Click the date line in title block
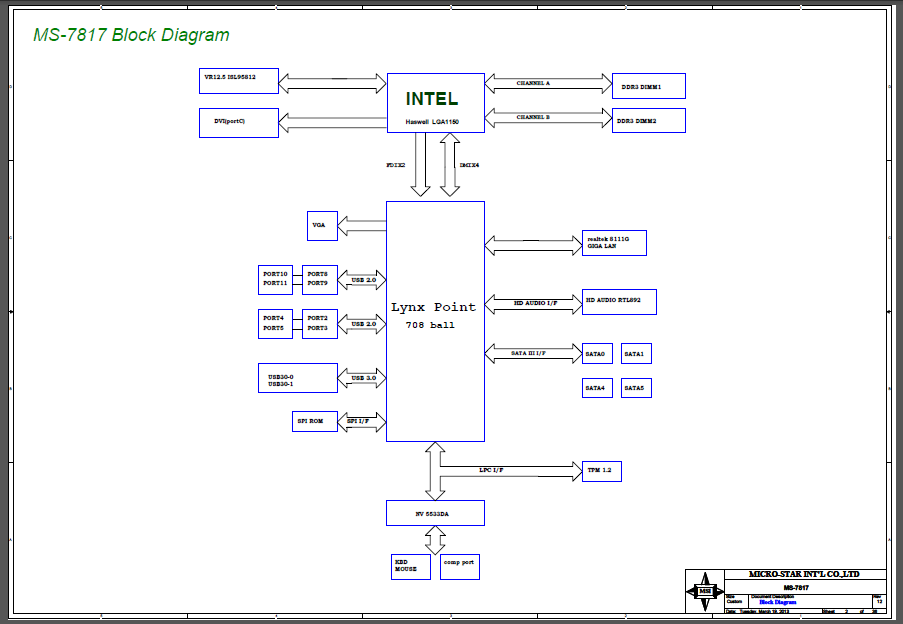The width and height of the screenshot is (903, 624). (758, 611)
